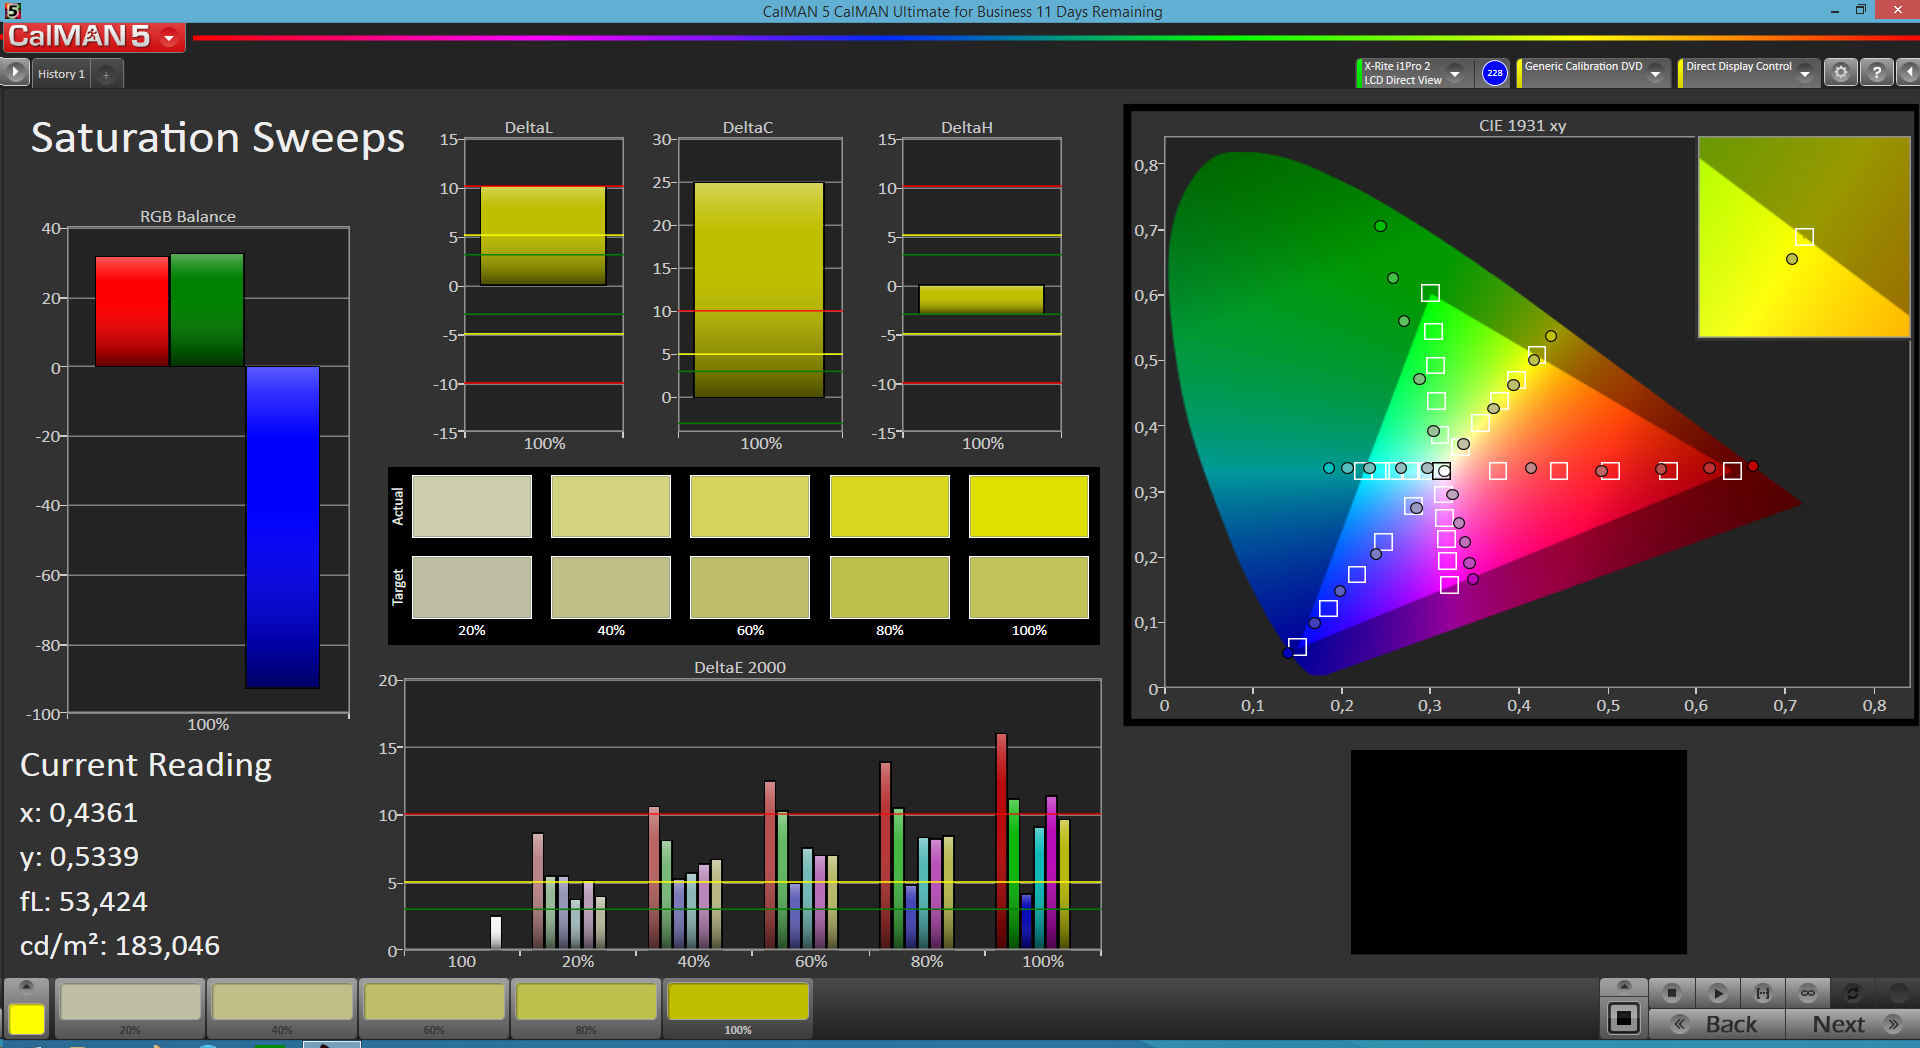Open the CalMAN 5 main menu
Image resolution: width=1920 pixels, height=1048 pixels.
[x=94, y=37]
